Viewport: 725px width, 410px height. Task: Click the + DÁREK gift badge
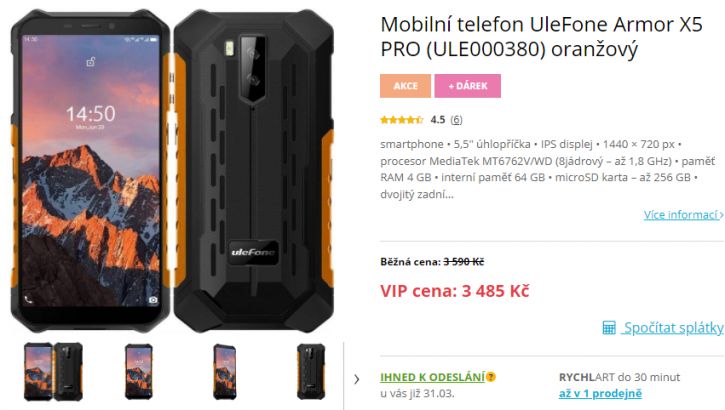pyautogui.click(x=467, y=86)
